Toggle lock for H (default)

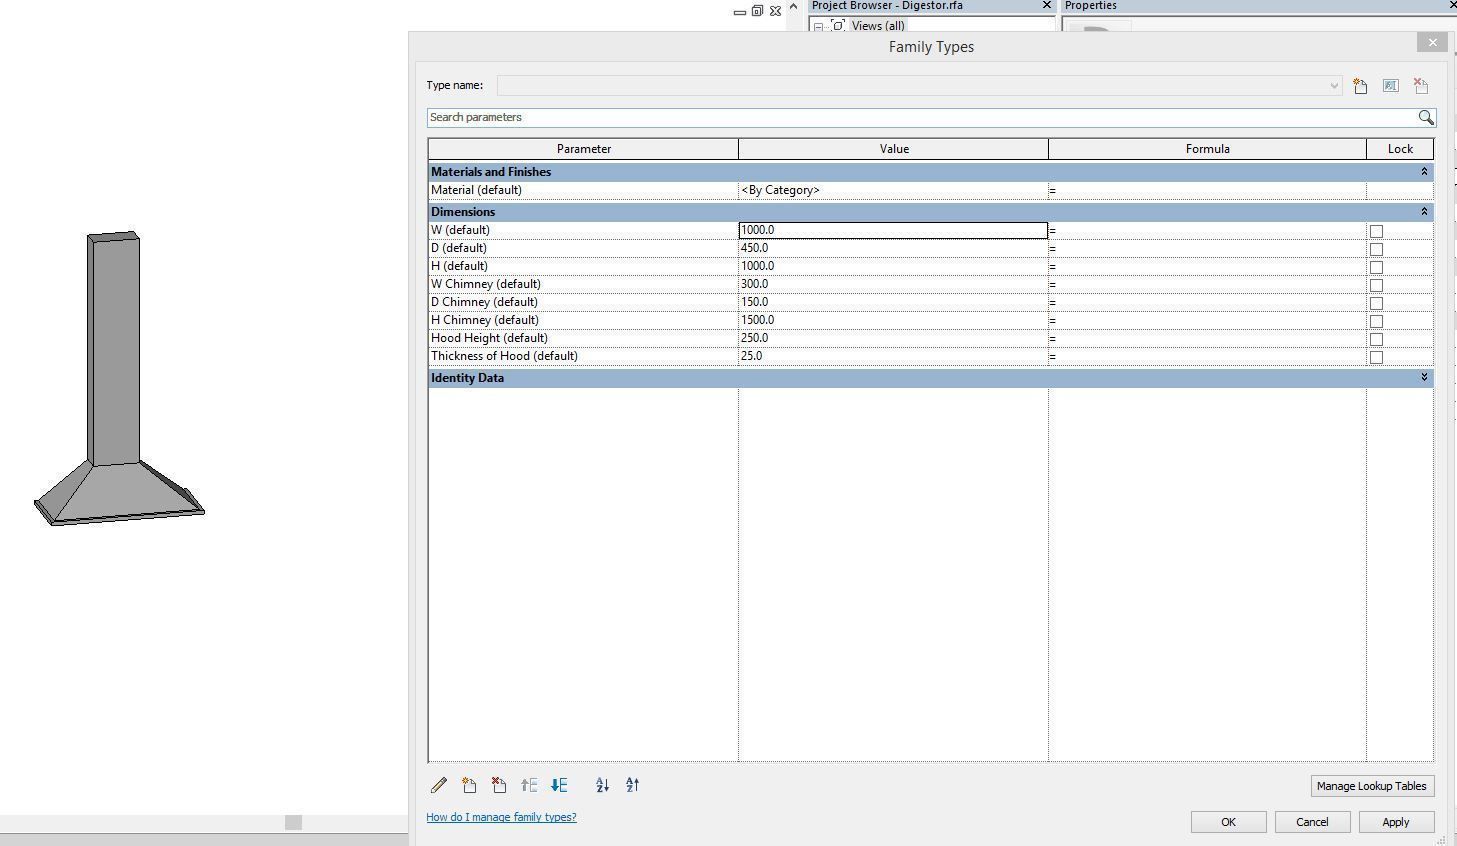point(1376,267)
